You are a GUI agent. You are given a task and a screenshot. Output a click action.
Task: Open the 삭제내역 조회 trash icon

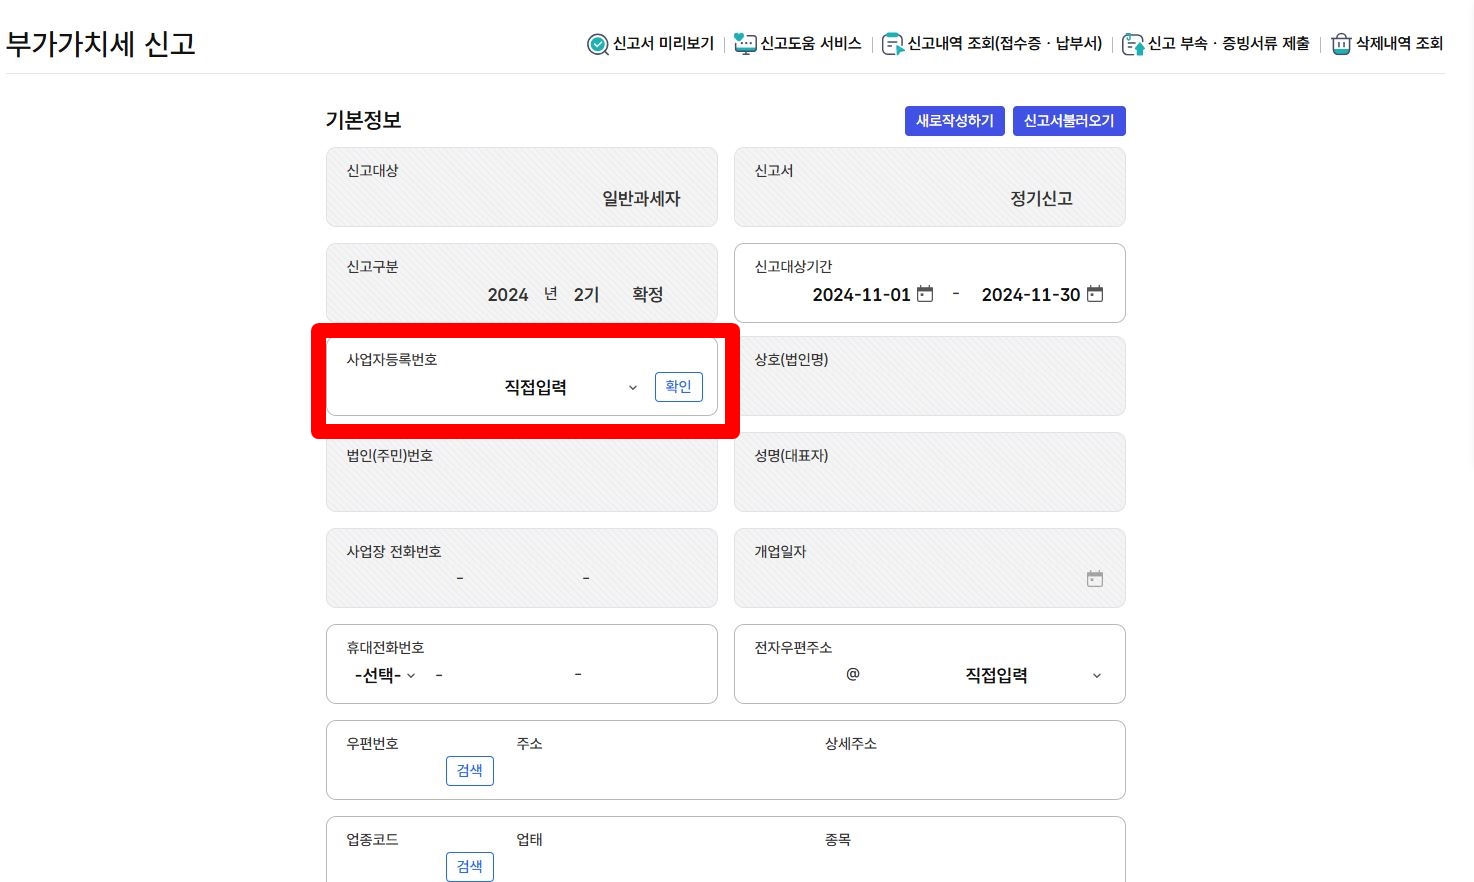(1340, 44)
